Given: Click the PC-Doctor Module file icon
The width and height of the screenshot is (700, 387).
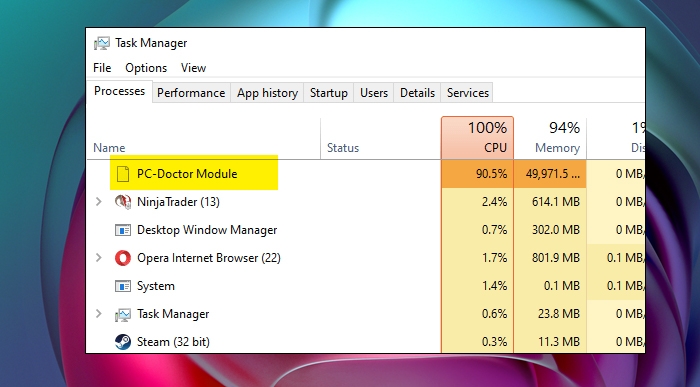Looking at the screenshot, I should [123, 174].
